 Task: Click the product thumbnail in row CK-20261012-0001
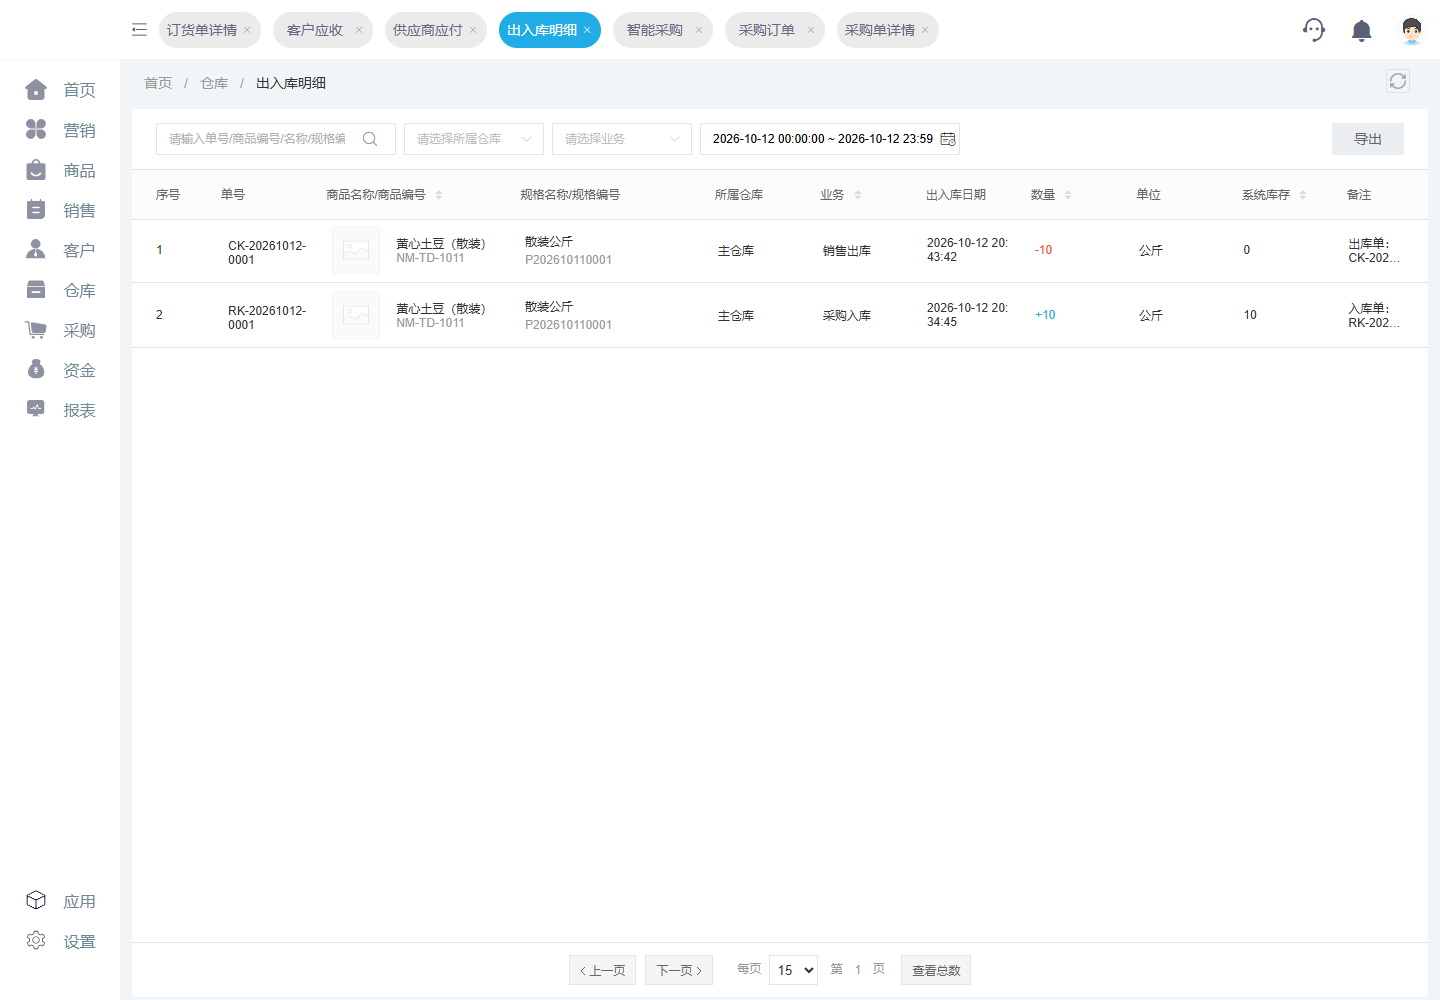coord(356,250)
